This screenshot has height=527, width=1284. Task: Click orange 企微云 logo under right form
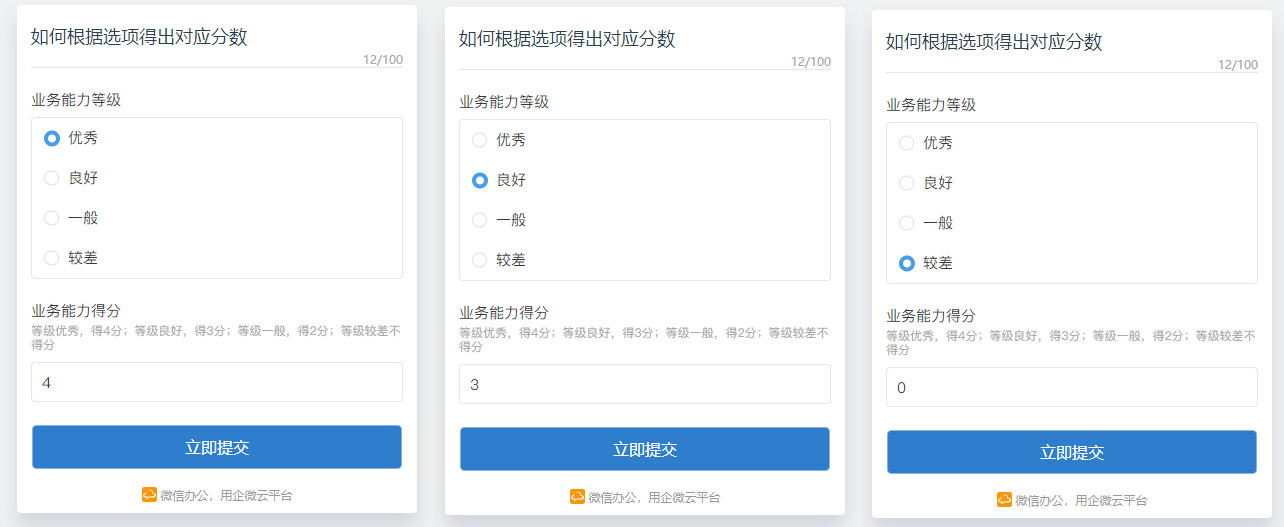tap(1004, 499)
